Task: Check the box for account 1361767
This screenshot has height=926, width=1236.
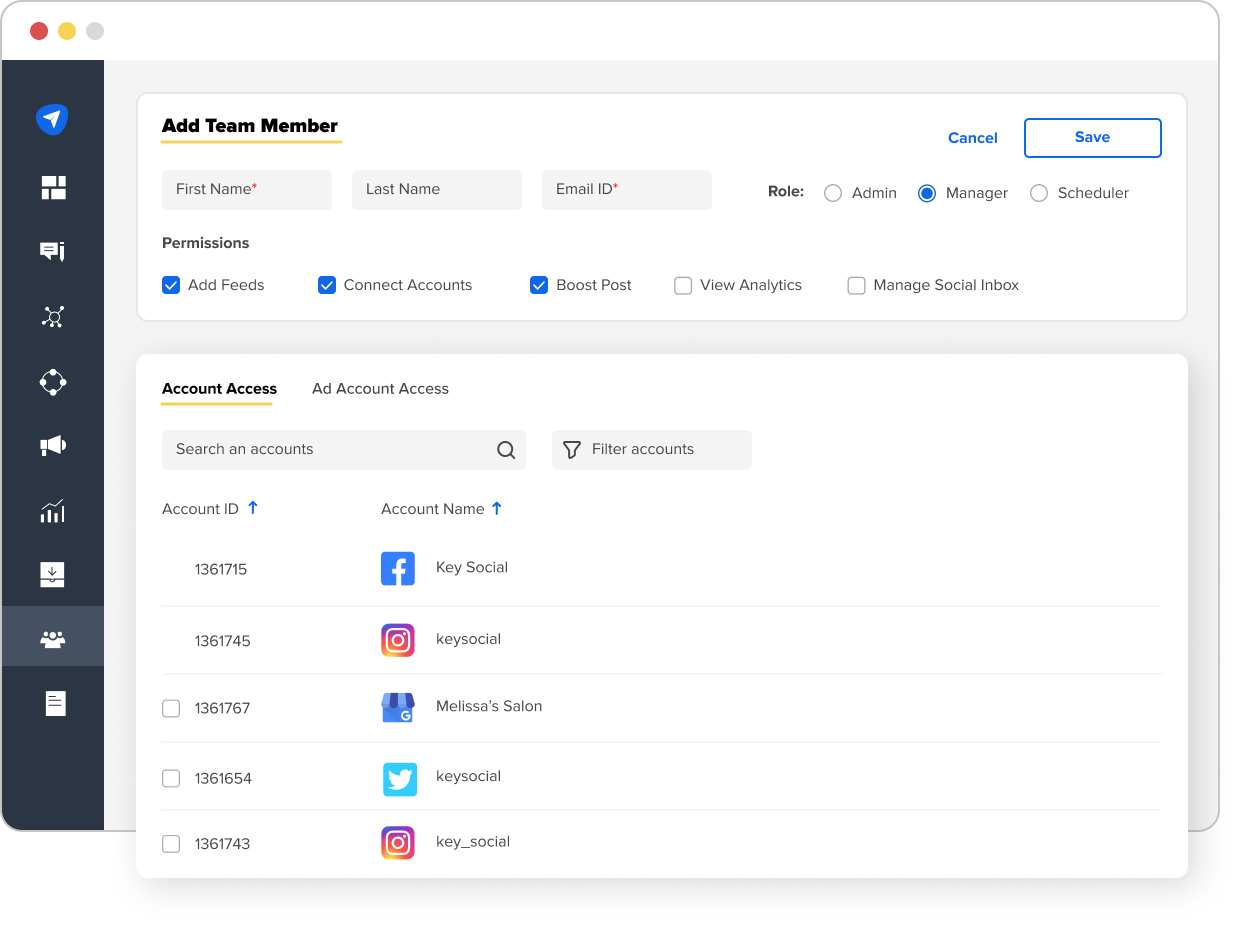Action: (x=171, y=708)
